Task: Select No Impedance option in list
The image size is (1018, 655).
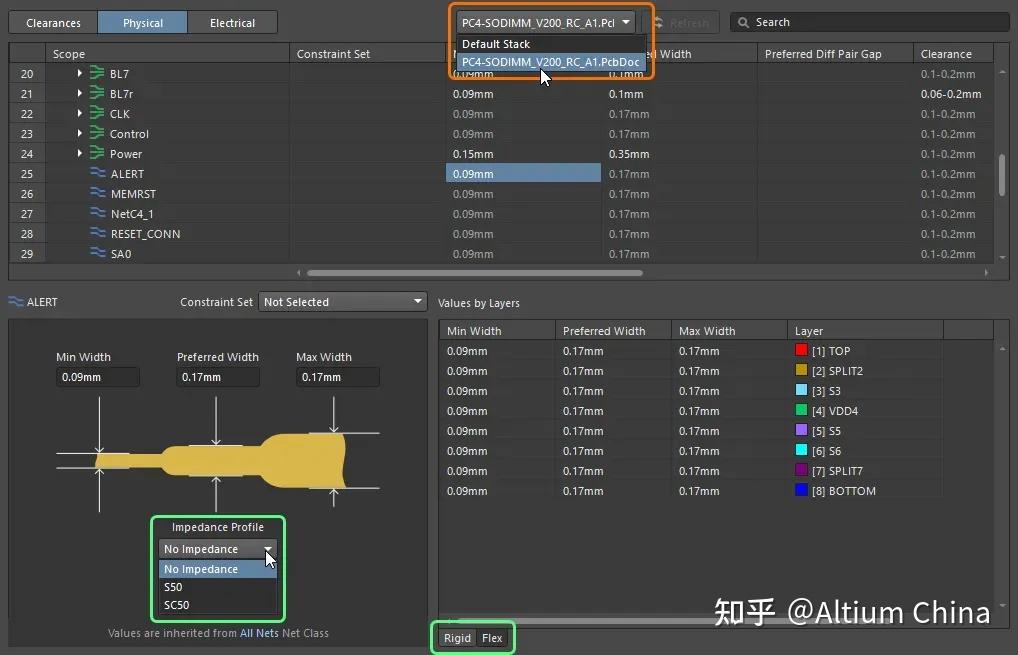Action: (x=217, y=569)
